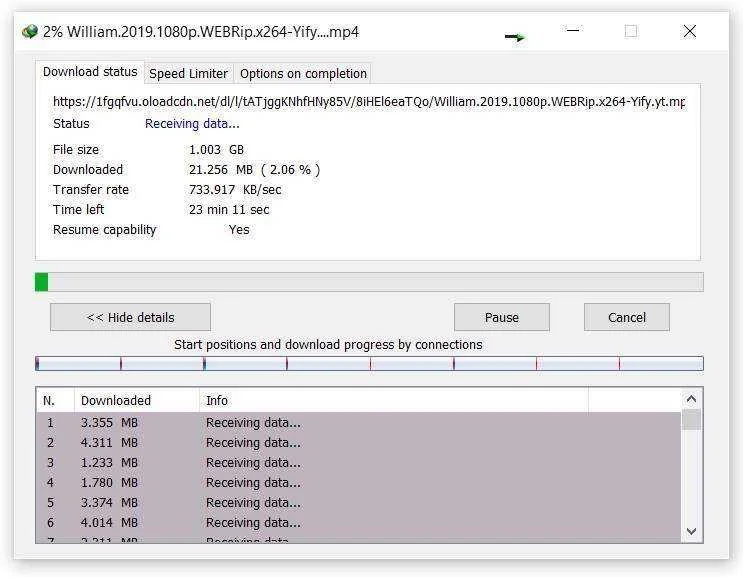Click the connections progress segment bar
Viewport: 743px width, 577px height.
(x=369, y=363)
